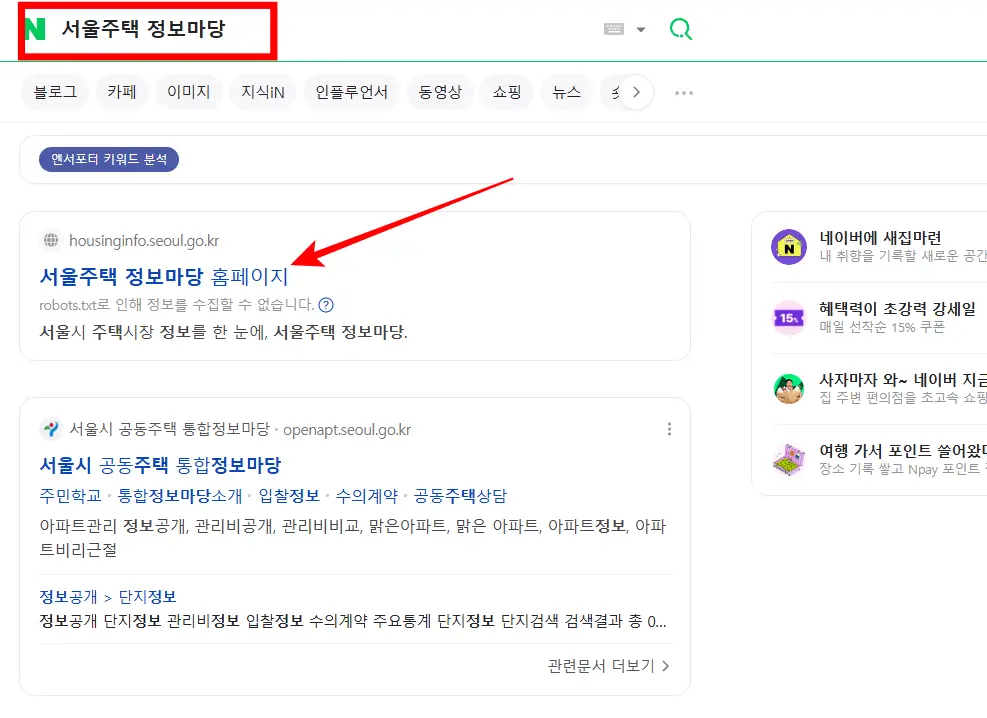Open the 공동주택상담 sublink
The width and height of the screenshot is (987, 718).
(x=460, y=496)
